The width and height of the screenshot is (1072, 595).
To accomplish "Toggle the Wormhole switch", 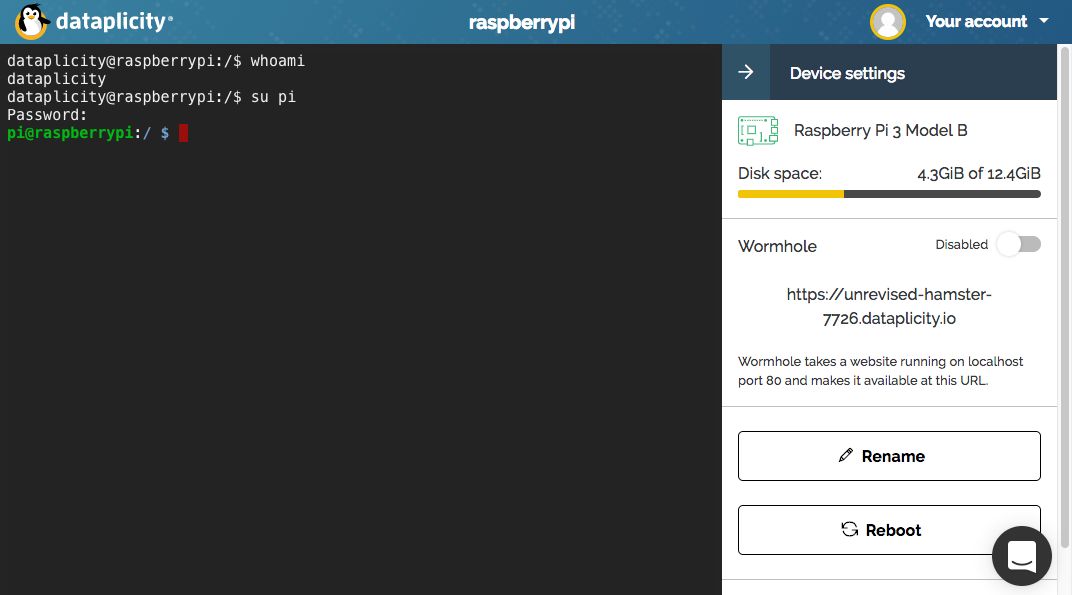I will (x=1019, y=244).
